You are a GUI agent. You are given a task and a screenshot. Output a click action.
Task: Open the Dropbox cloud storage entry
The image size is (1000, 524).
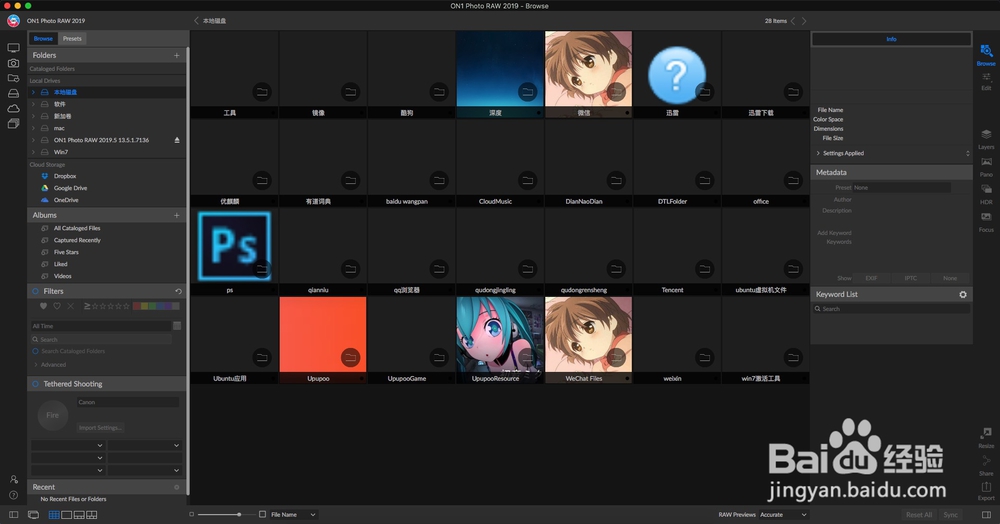point(65,176)
